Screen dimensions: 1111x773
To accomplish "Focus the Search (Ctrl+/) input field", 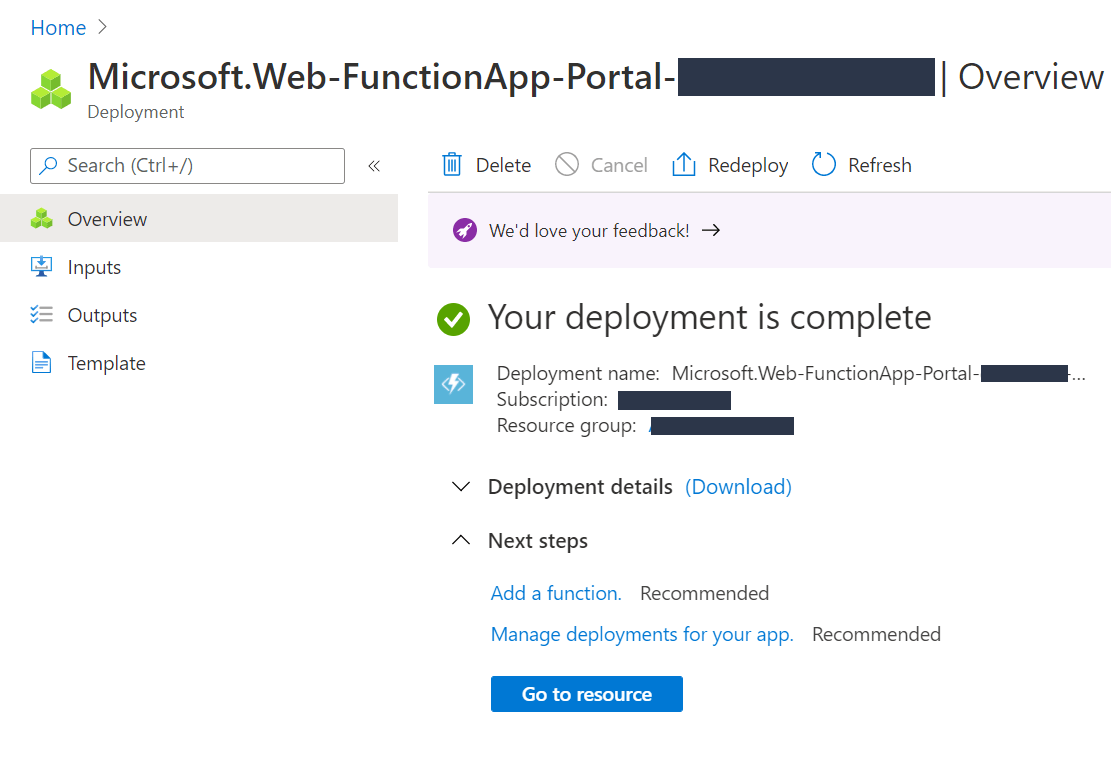I will [188, 166].
